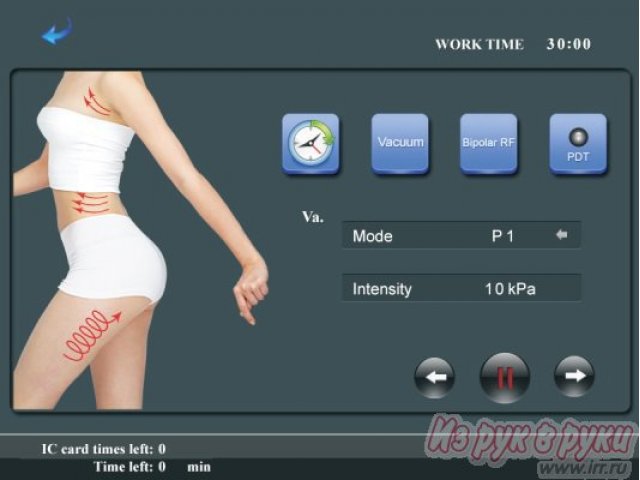640x480 pixels.
Task: Click the 30:00 work time value
Action: 568,44
